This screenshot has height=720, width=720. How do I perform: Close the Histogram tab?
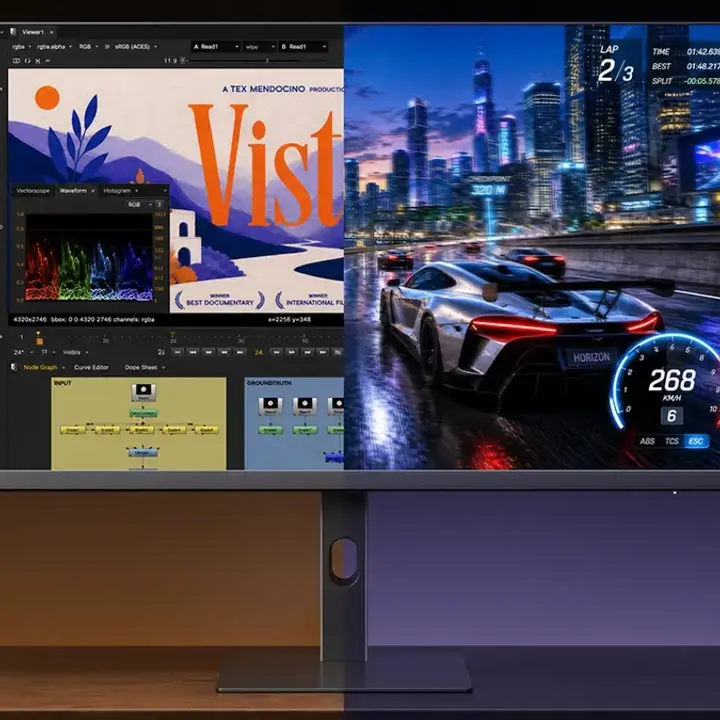tap(136, 191)
